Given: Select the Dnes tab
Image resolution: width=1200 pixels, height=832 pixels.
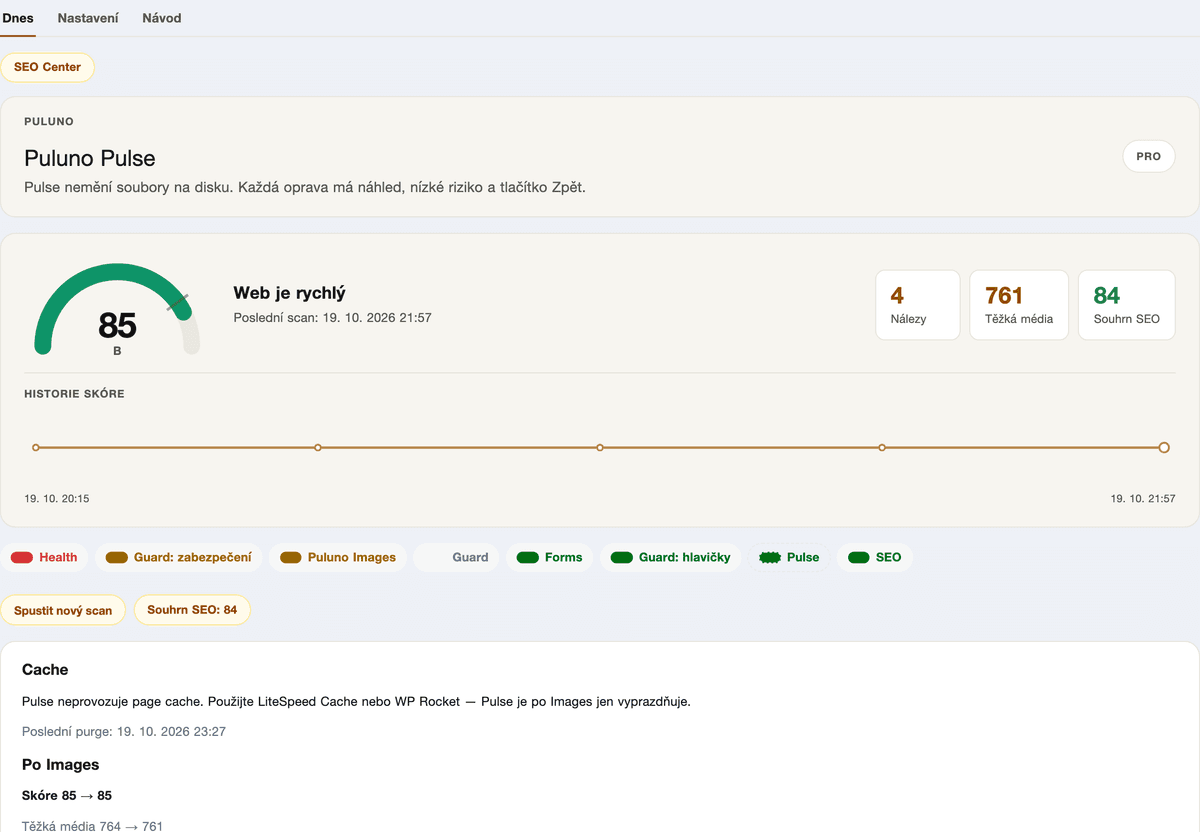Looking at the screenshot, I should [18, 18].
